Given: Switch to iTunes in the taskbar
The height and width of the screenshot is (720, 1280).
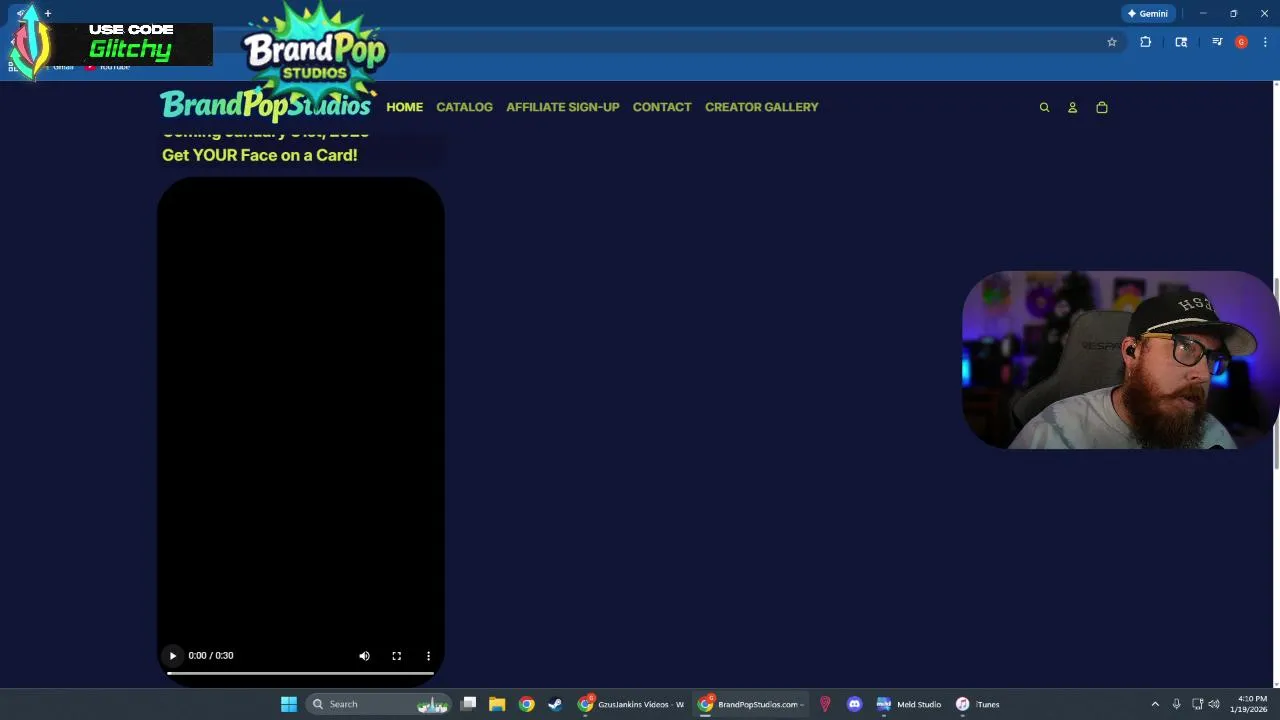Looking at the screenshot, I should 977,704.
